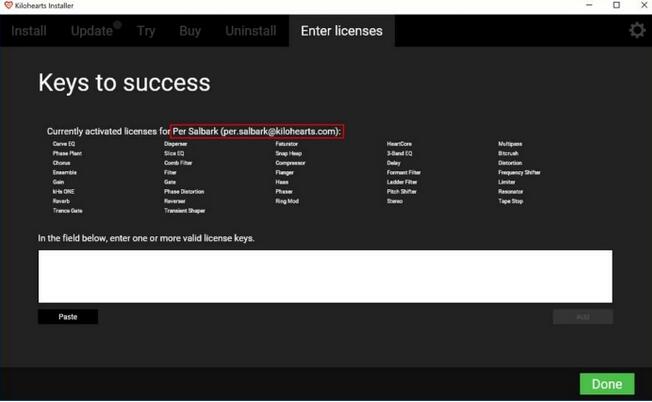This screenshot has height=402, width=652.
Task: Click the Paste button
Action: [x=68, y=317]
